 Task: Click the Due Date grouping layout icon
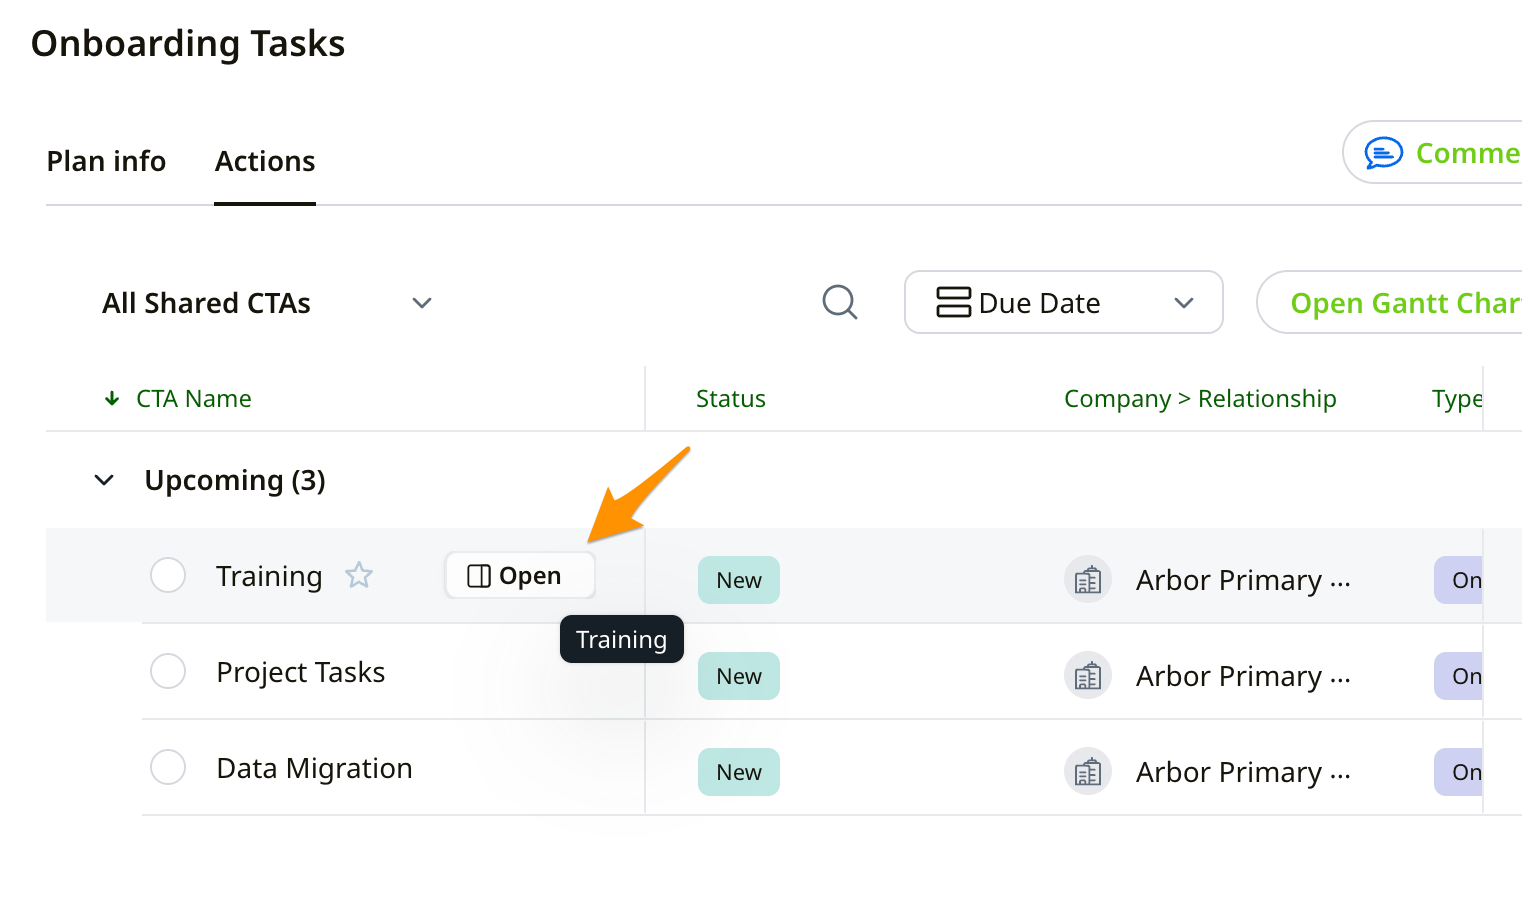953,302
